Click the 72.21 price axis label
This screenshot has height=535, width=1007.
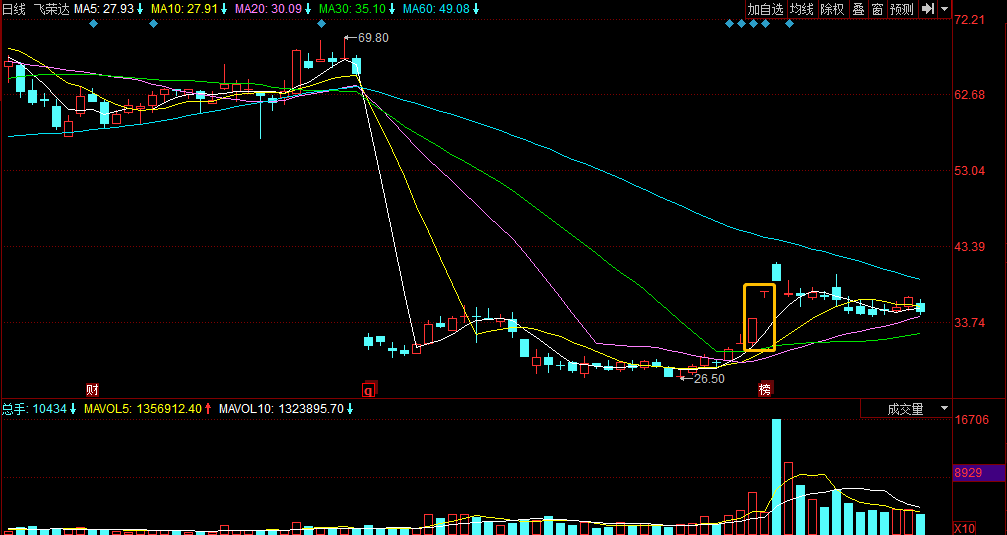click(969, 20)
